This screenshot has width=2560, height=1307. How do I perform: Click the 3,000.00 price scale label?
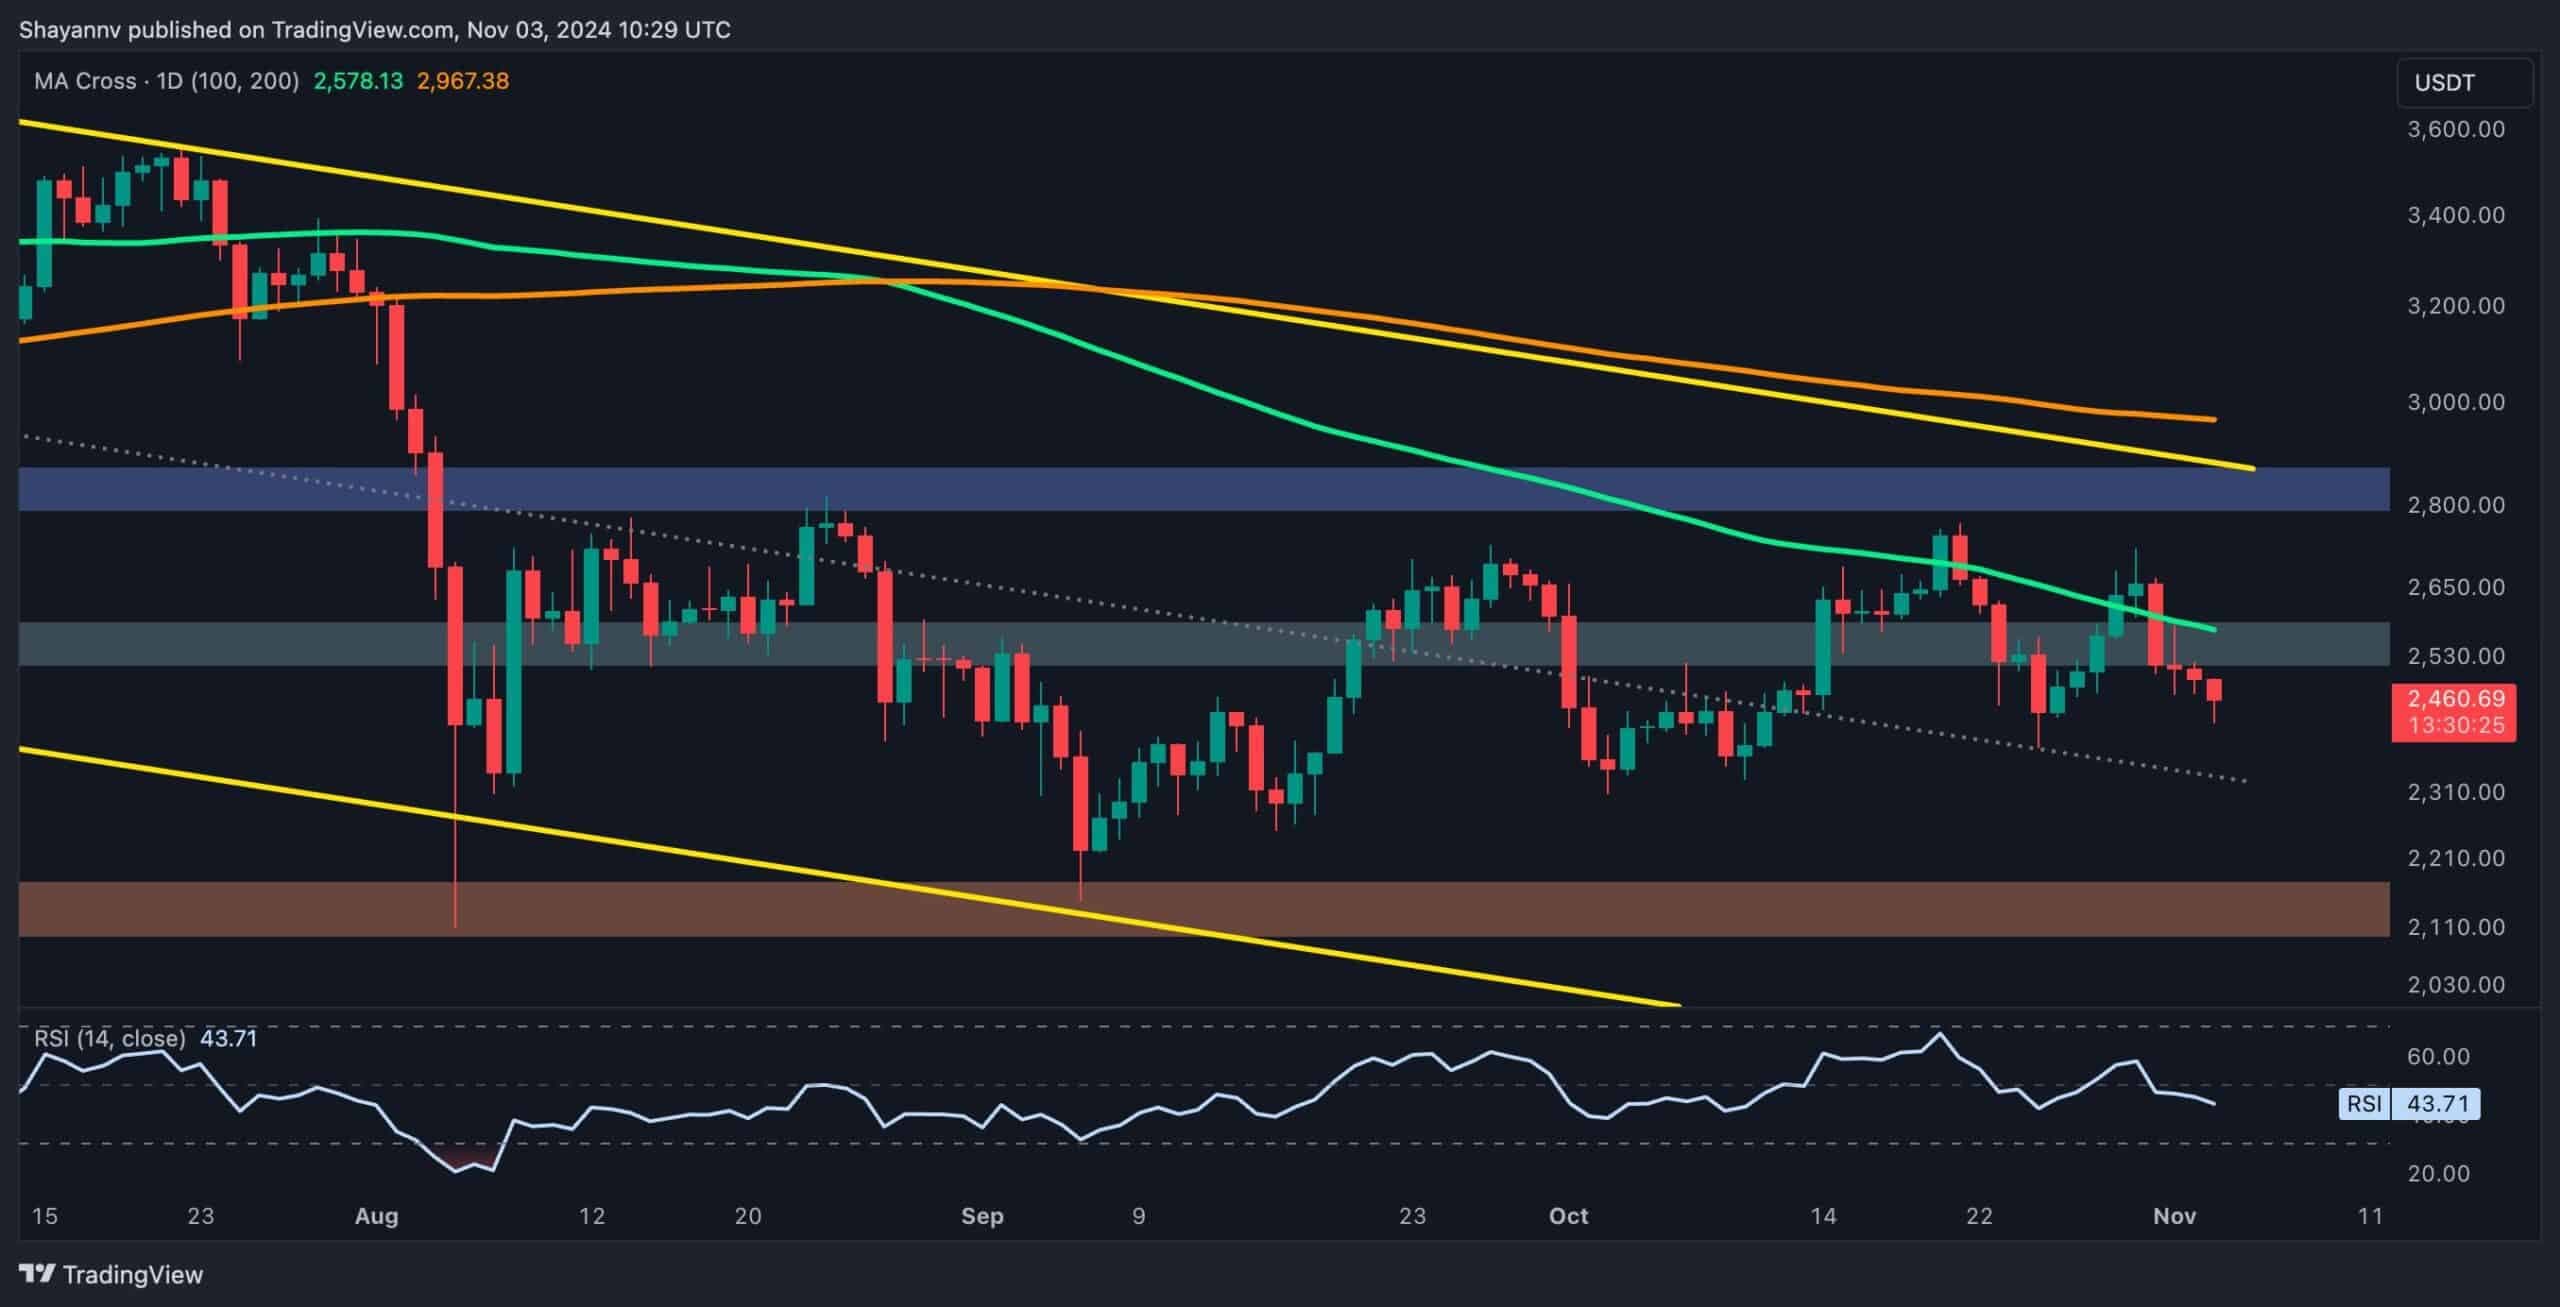[x=2456, y=402]
